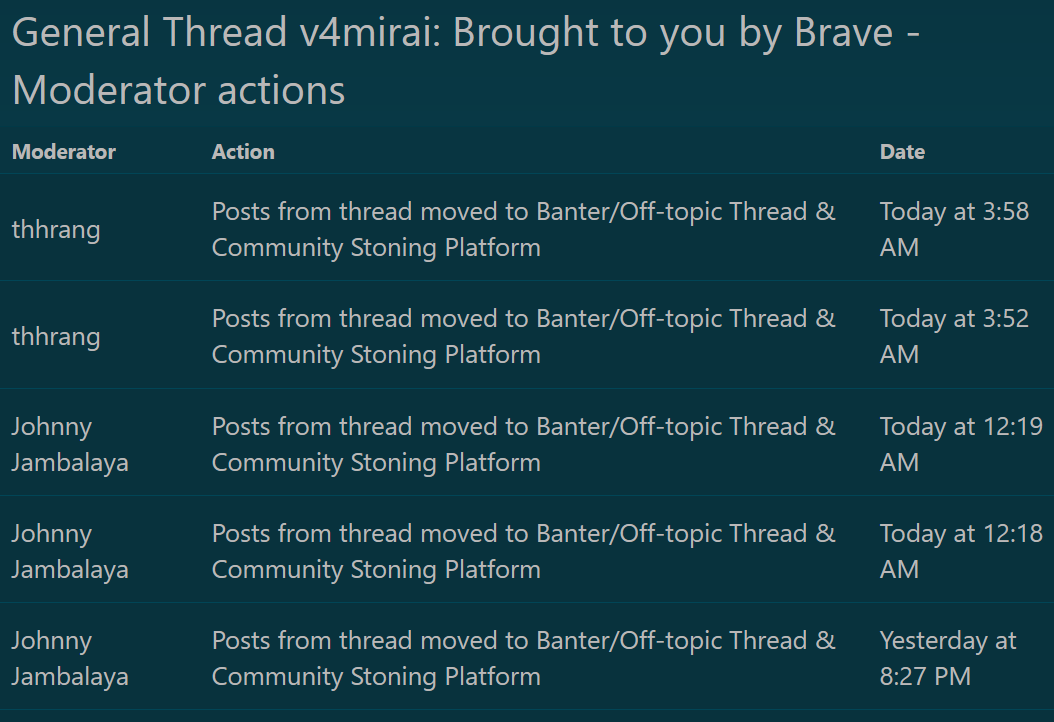This screenshot has height=722, width=1054.
Task: Click the Today at 3:52 AM timestamp
Action: click(x=955, y=336)
